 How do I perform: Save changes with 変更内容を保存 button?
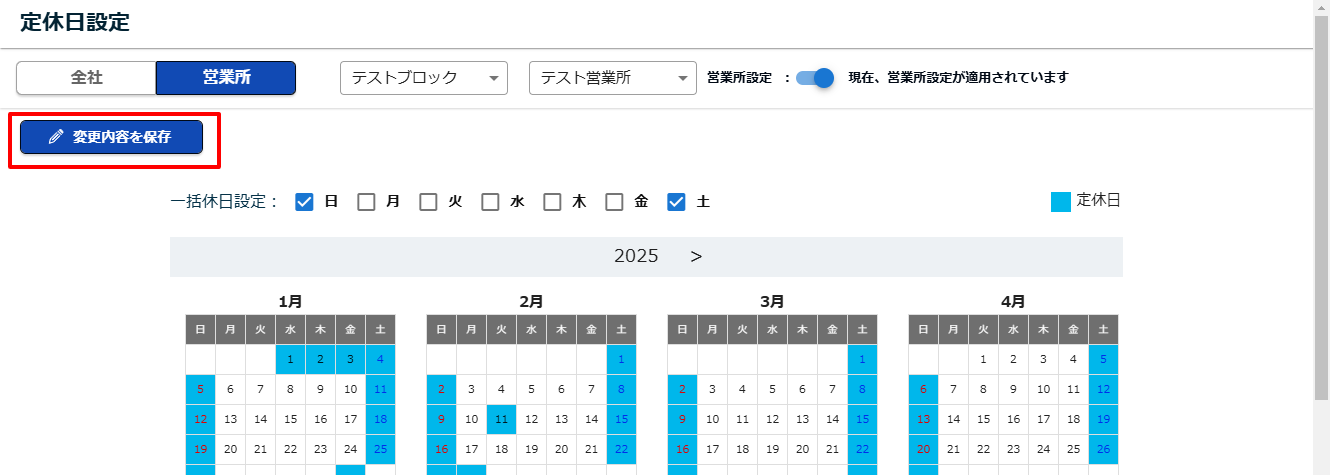click(x=112, y=138)
